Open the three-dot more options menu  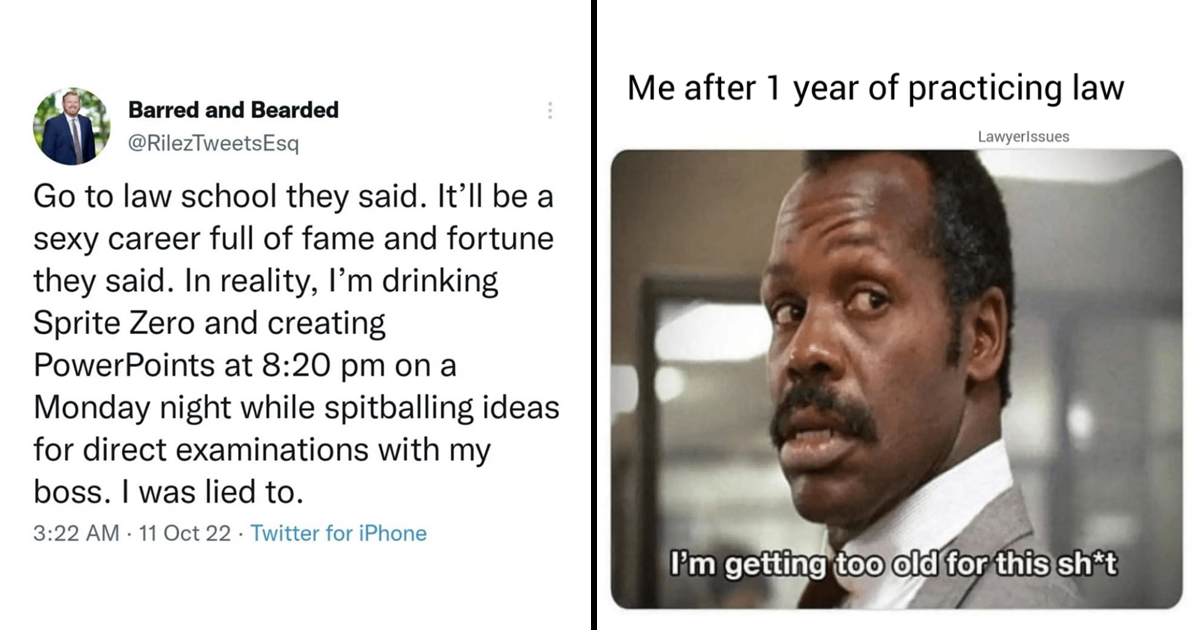click(x=549, y=111)
